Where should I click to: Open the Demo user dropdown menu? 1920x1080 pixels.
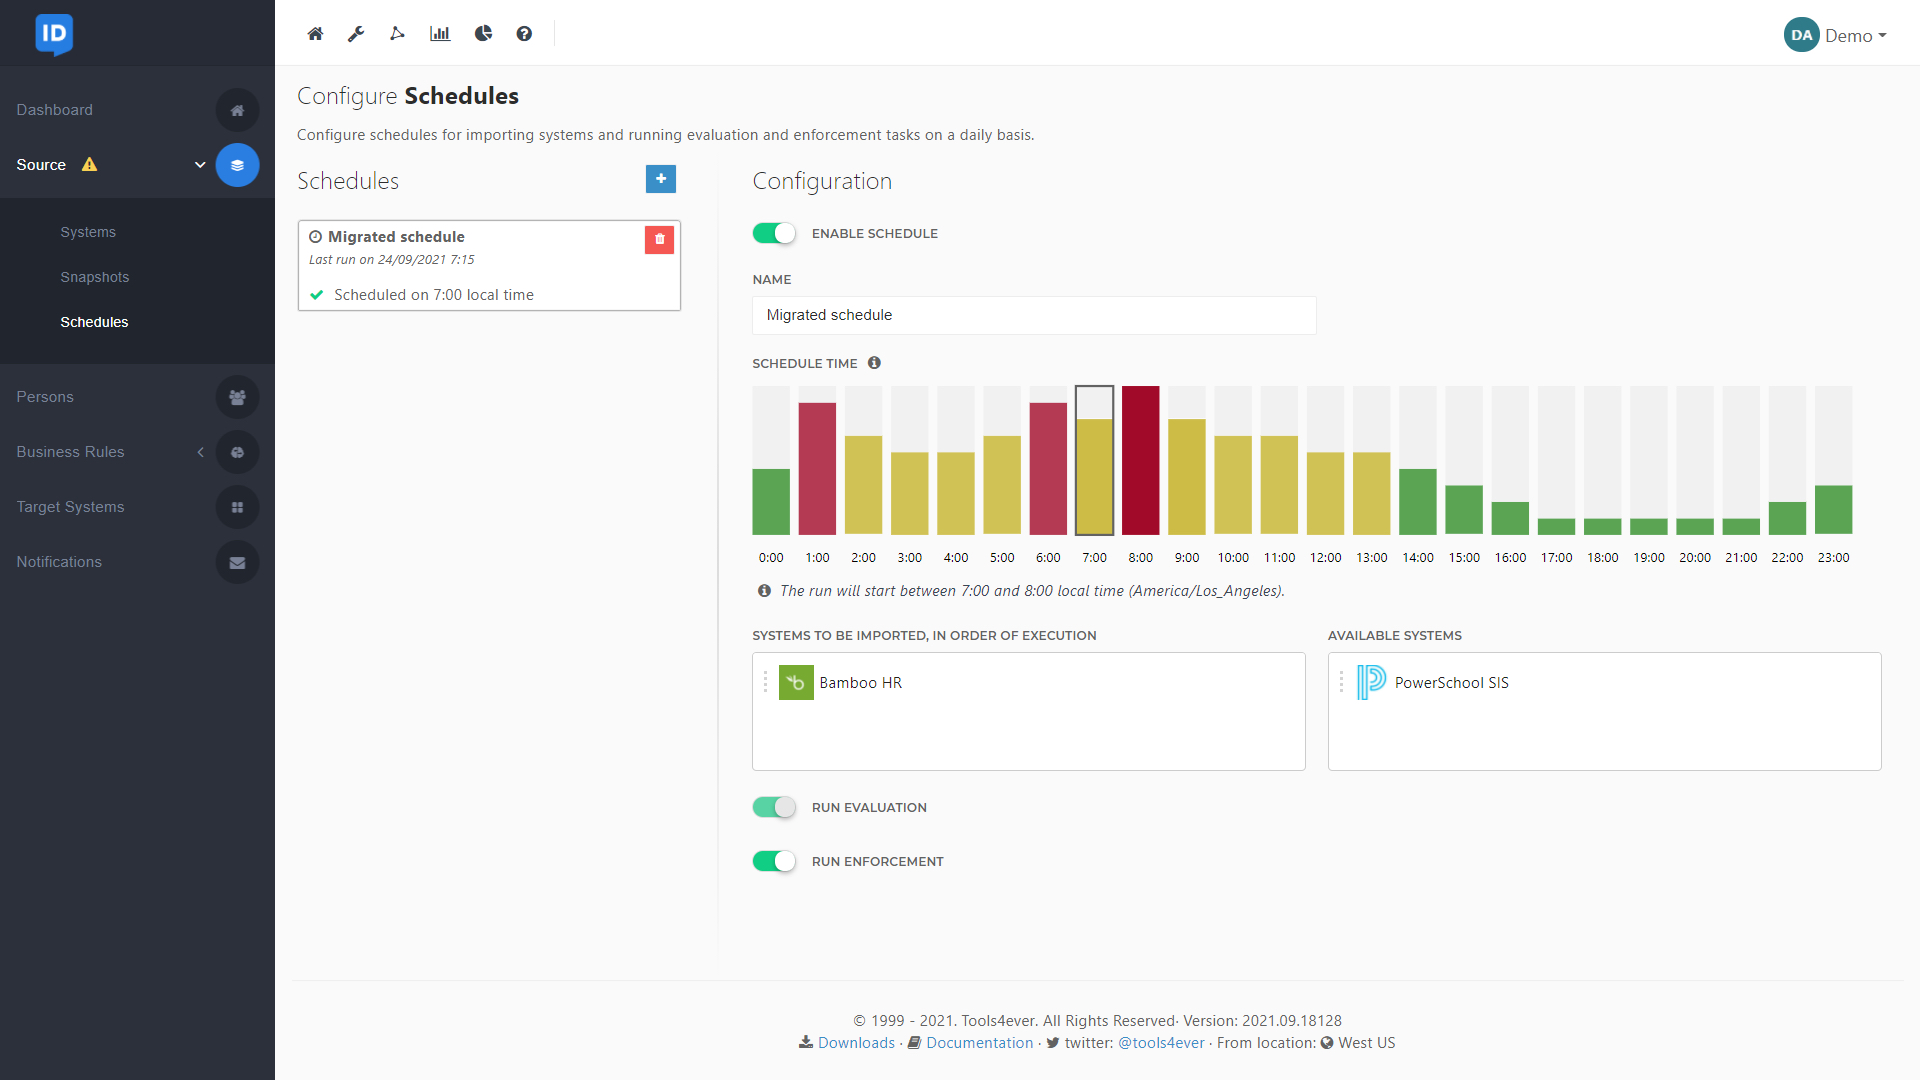(1836, 35)
